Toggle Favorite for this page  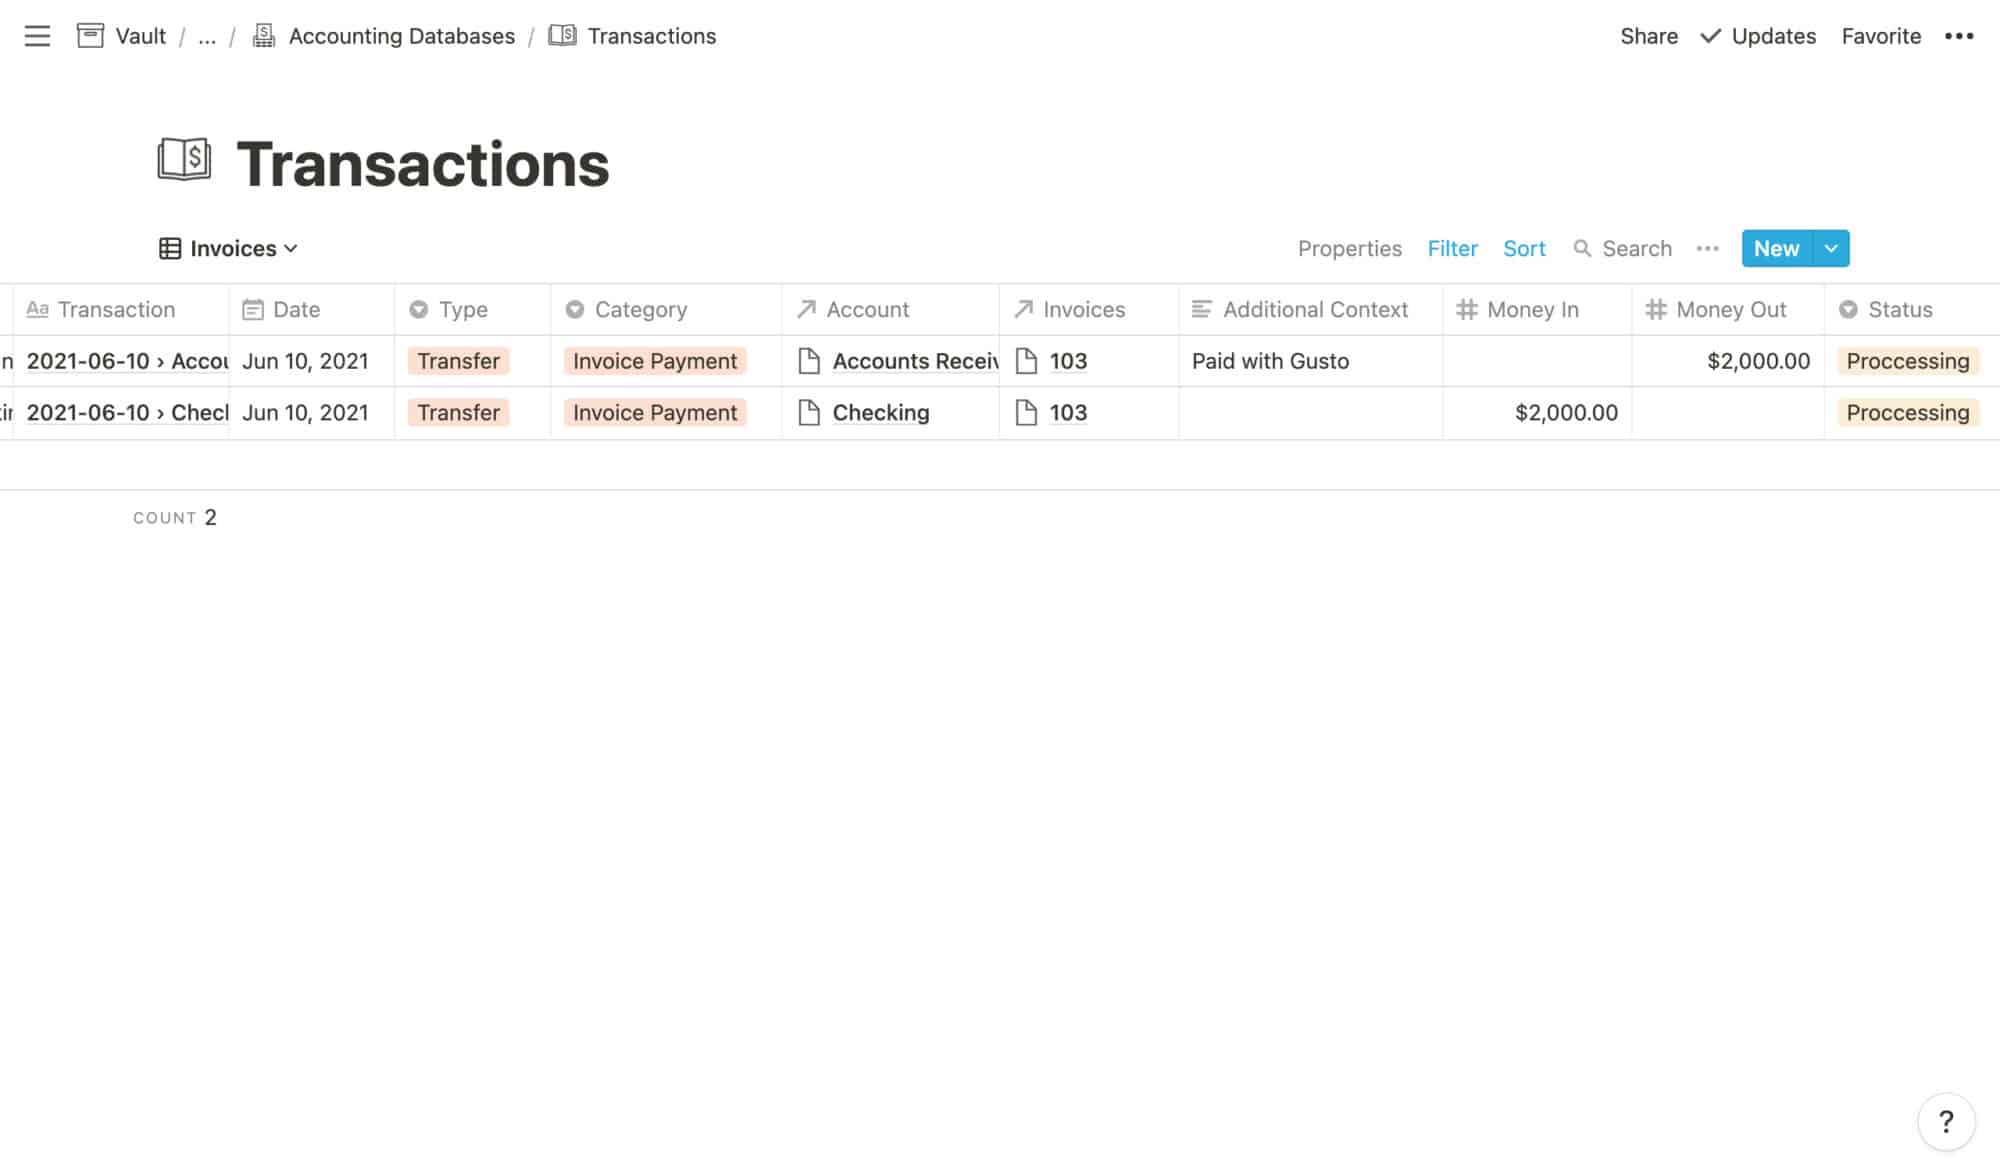point(1881,36)
